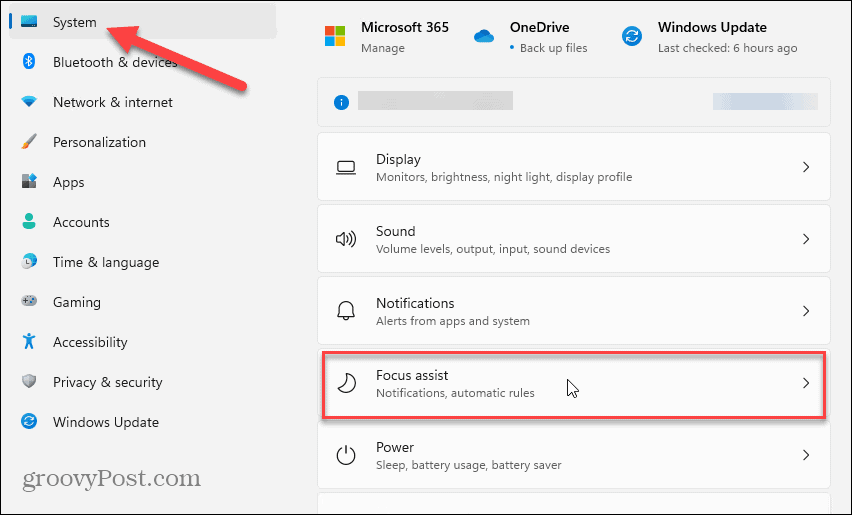Click the Accounts person icon
This screenshot has height=515, width=852.
click(29, 222)
